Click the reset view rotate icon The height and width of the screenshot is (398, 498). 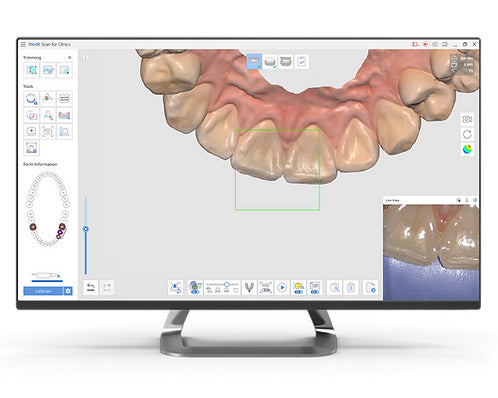[x=467, y=134]
